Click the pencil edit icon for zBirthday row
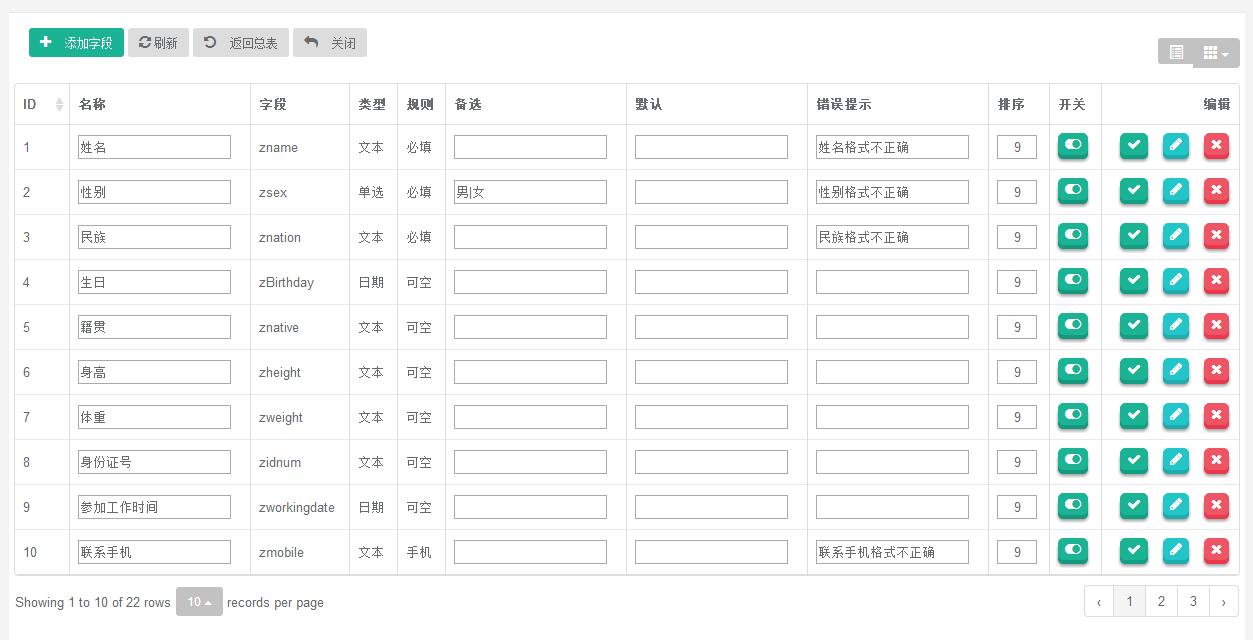The image size is (1253, 640). click(x=1175, y=281)
